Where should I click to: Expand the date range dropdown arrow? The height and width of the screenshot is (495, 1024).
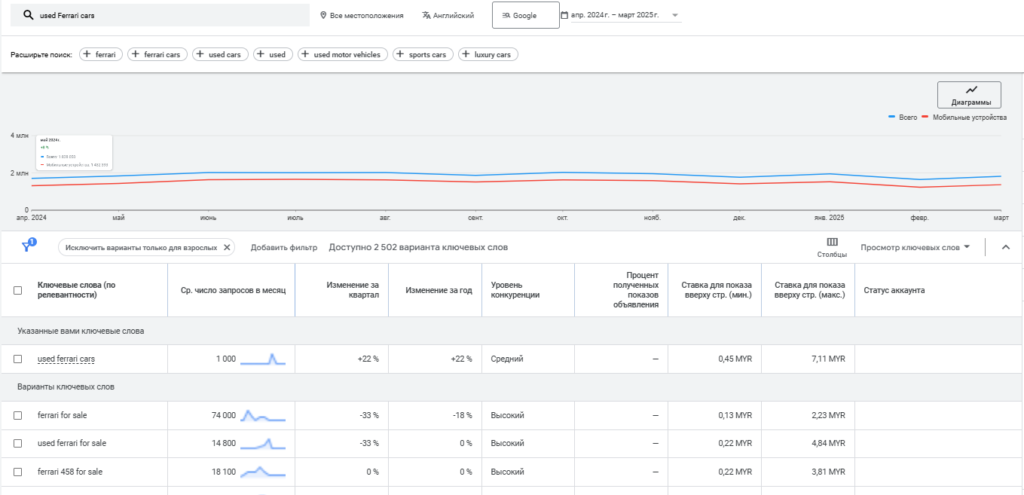[675, 15]
